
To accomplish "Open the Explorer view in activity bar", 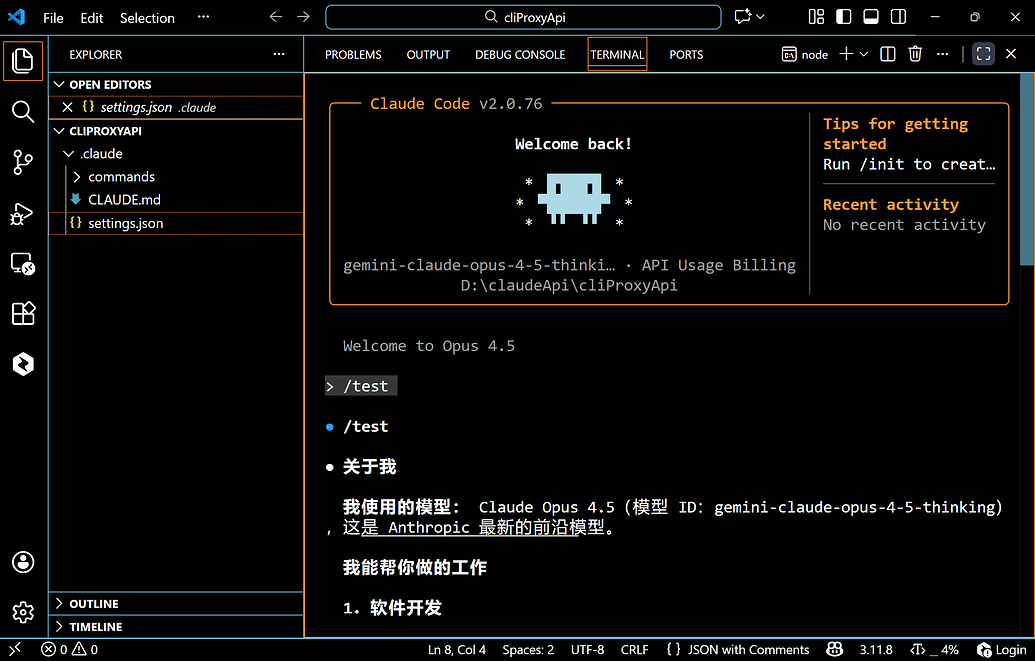I will [23, 61].
